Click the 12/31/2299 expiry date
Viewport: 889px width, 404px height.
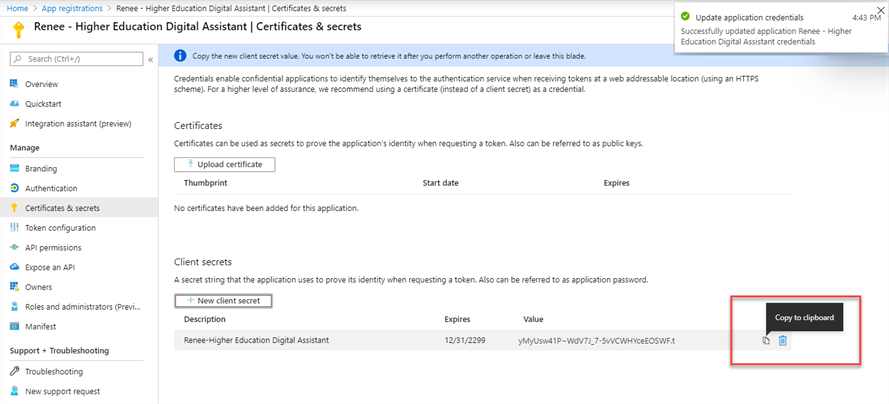point(464,341)
